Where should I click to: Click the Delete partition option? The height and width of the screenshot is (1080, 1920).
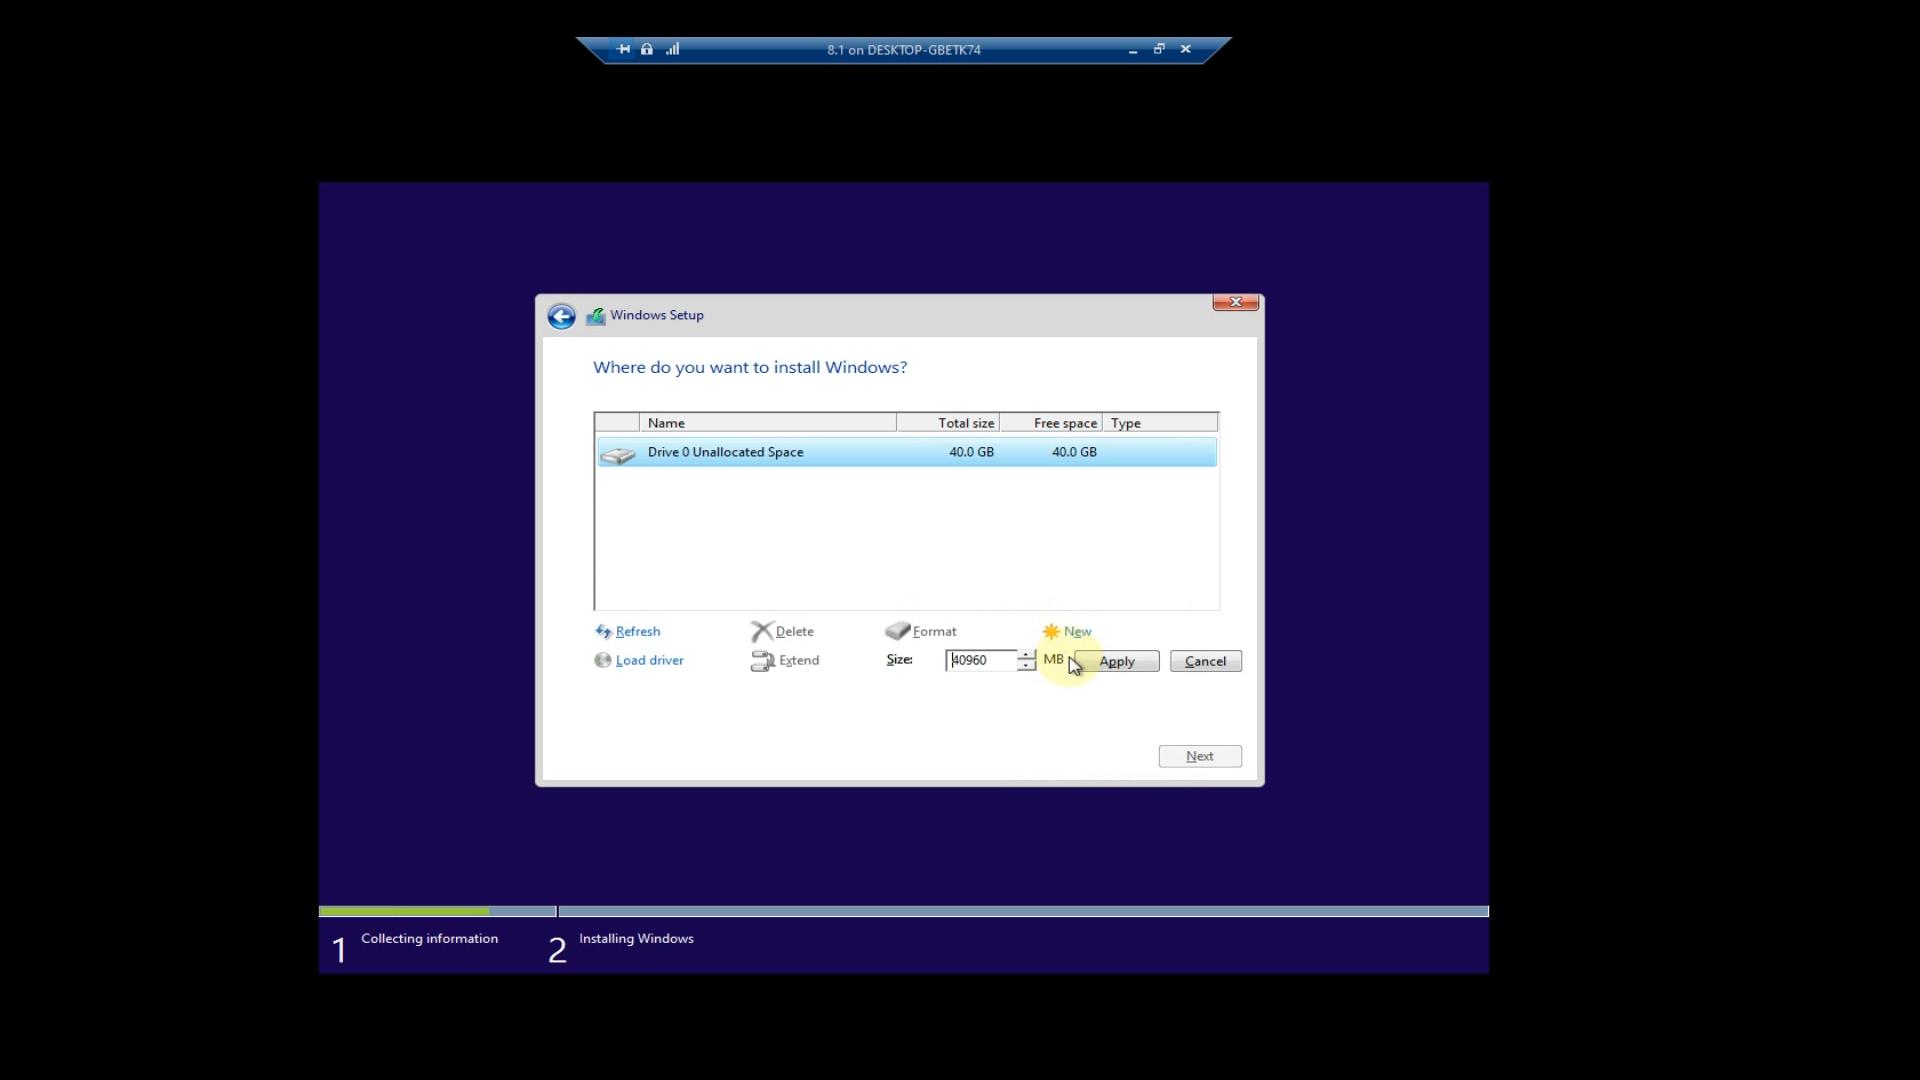[x=795, y=632]
